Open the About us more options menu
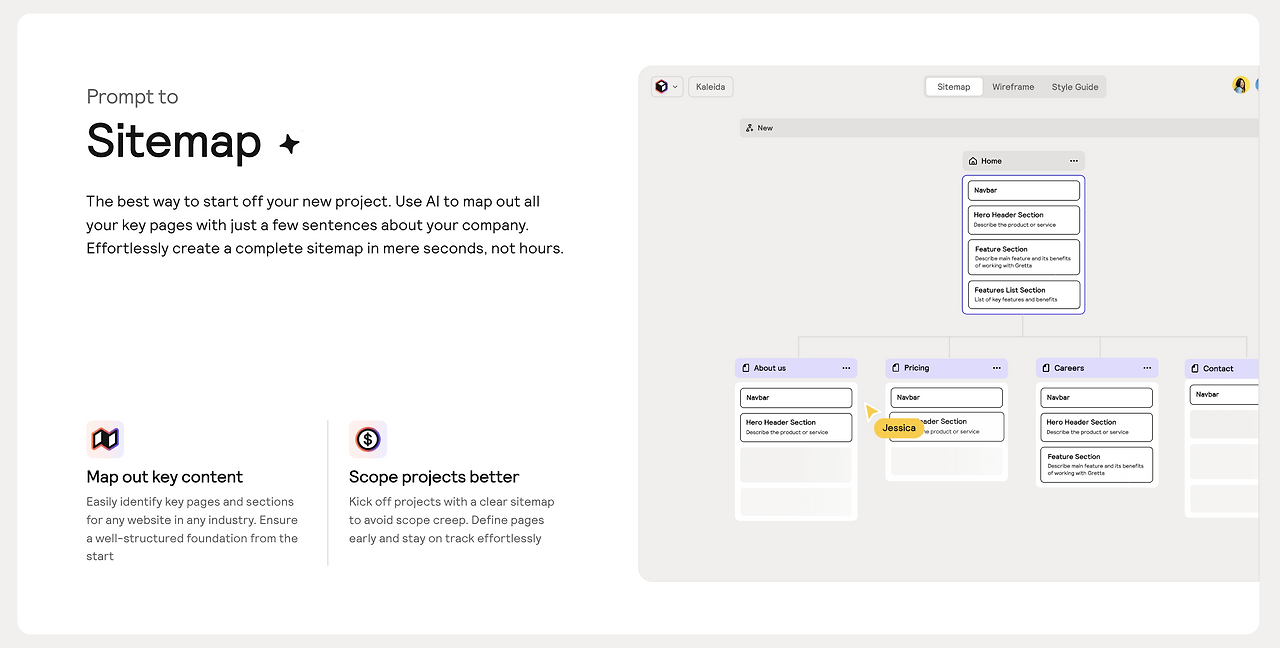Image resolution: width=1280 pixels, height=648 pixels. (x=846, y=368)
